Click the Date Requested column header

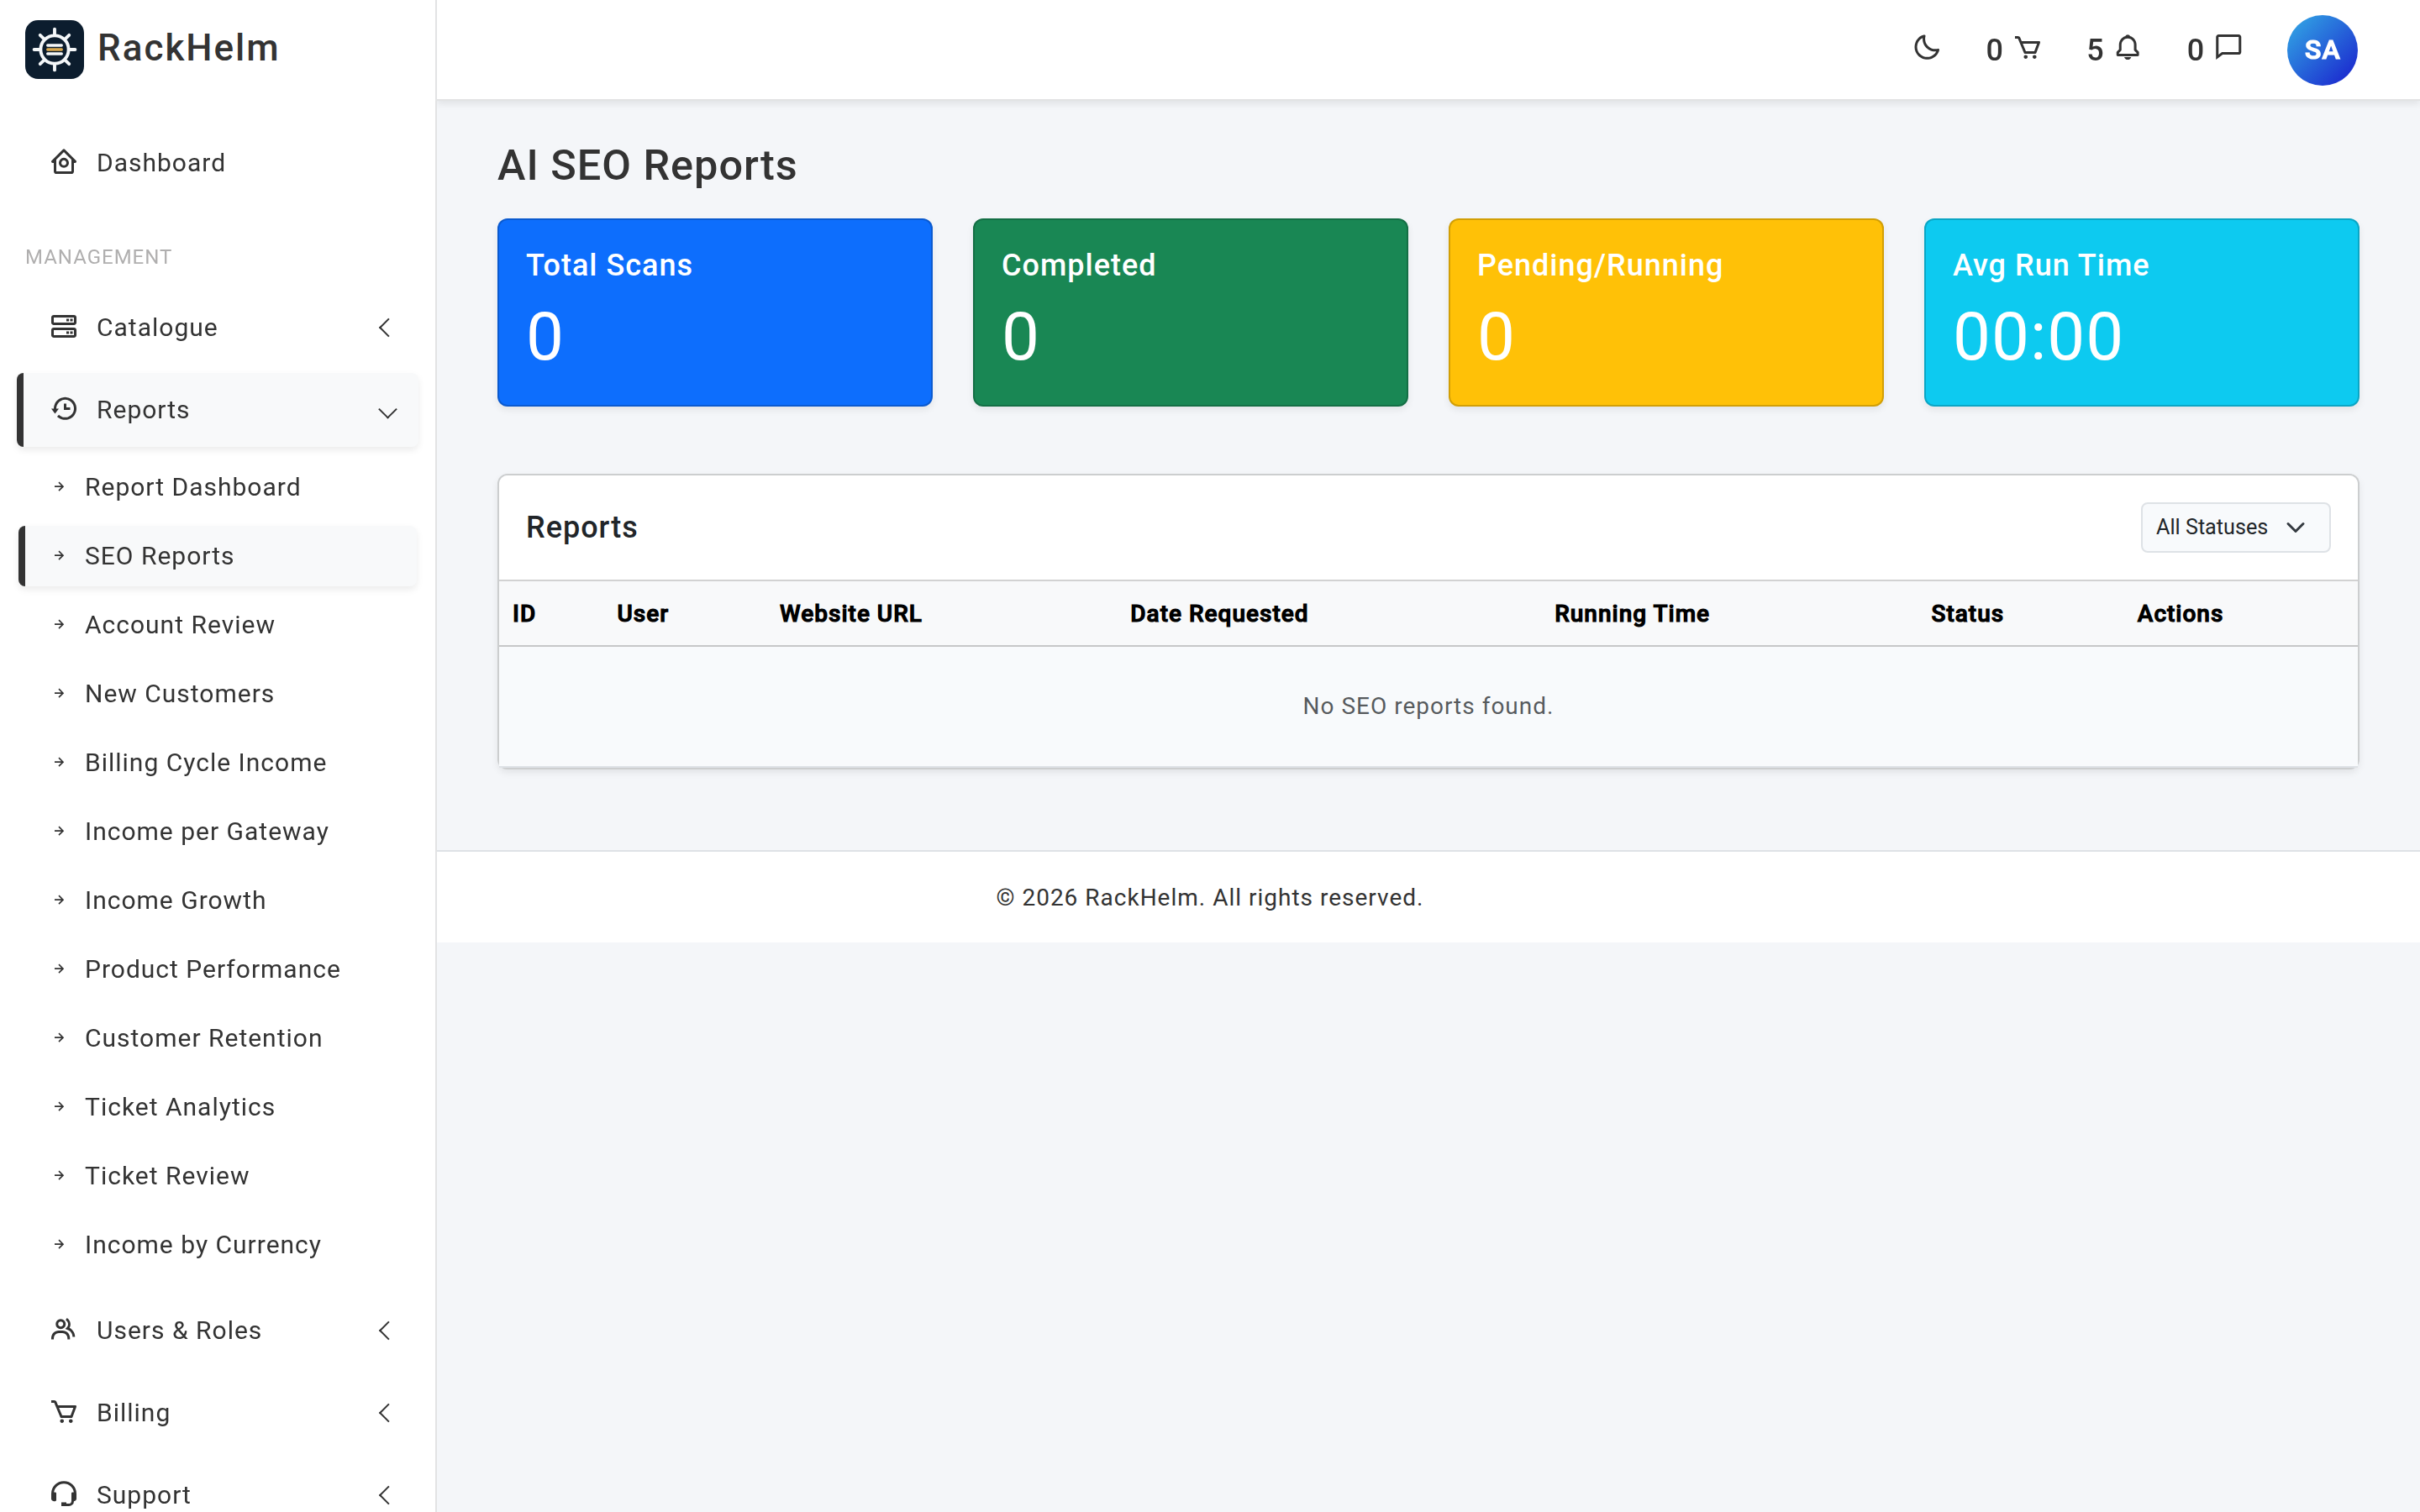pos(1218,614)
